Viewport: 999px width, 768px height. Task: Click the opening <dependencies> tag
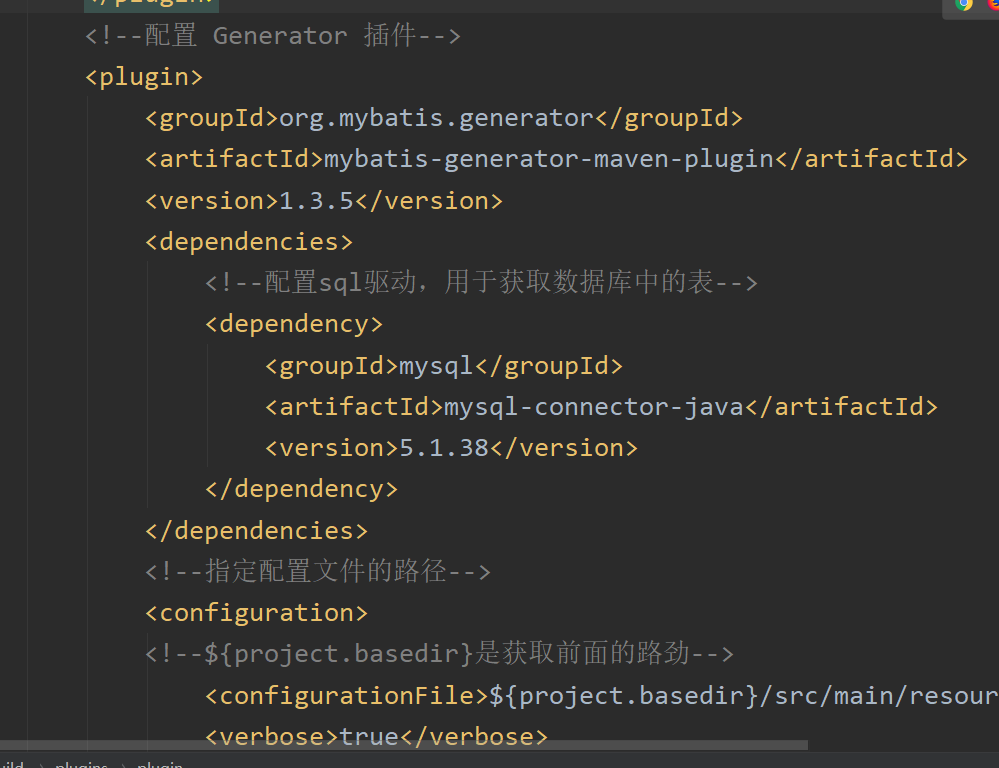(249, 242)
